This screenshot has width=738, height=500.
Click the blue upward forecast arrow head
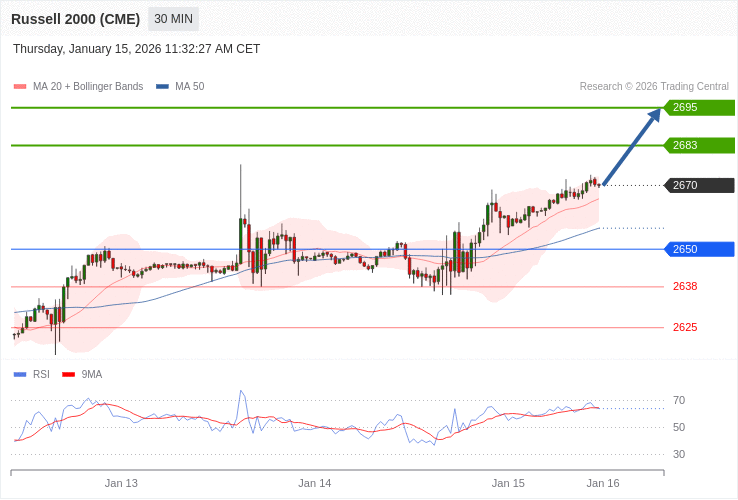coord(654,115)
